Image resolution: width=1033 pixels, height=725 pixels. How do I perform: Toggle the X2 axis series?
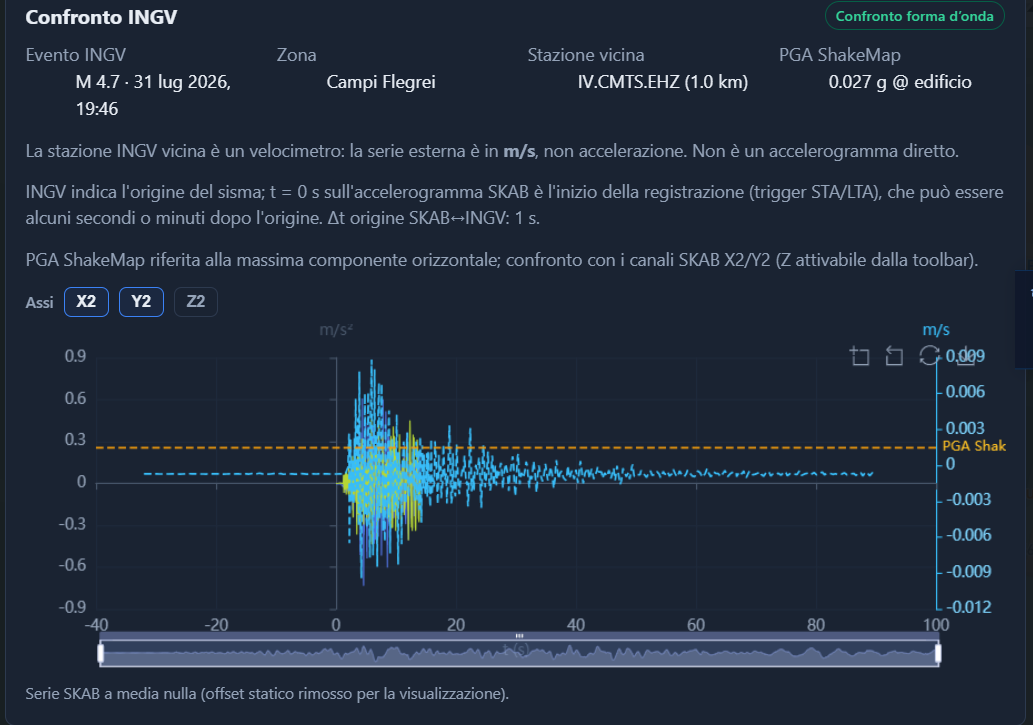coord(86,302)
